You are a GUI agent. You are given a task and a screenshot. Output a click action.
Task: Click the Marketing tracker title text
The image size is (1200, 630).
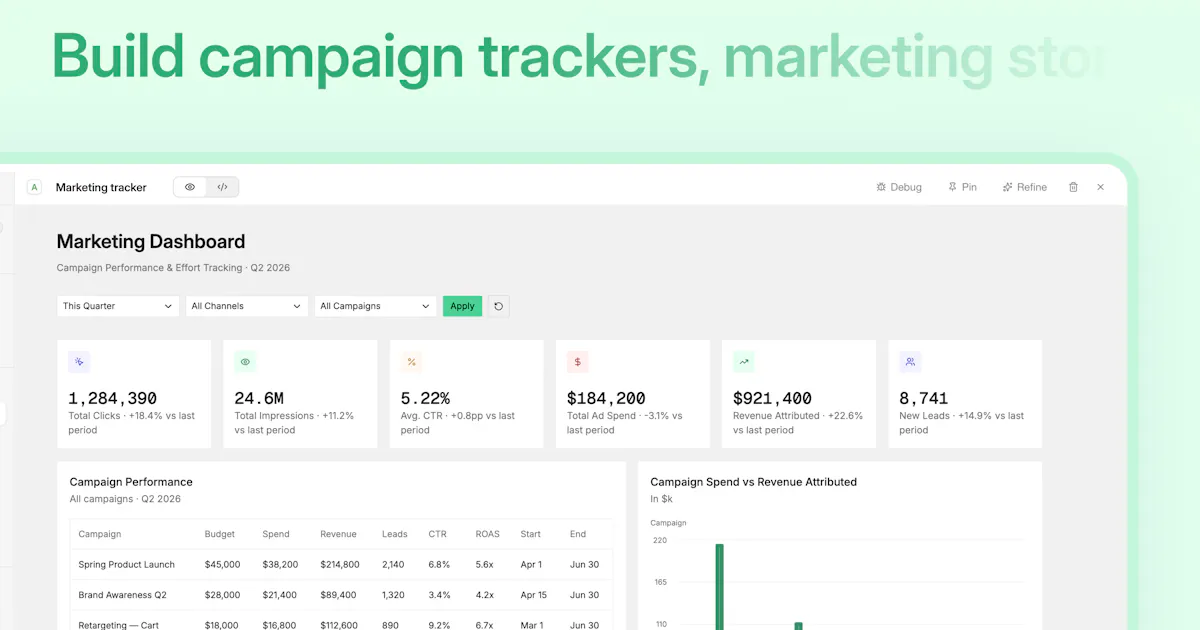pyautogui.click(x=101, y=187)
